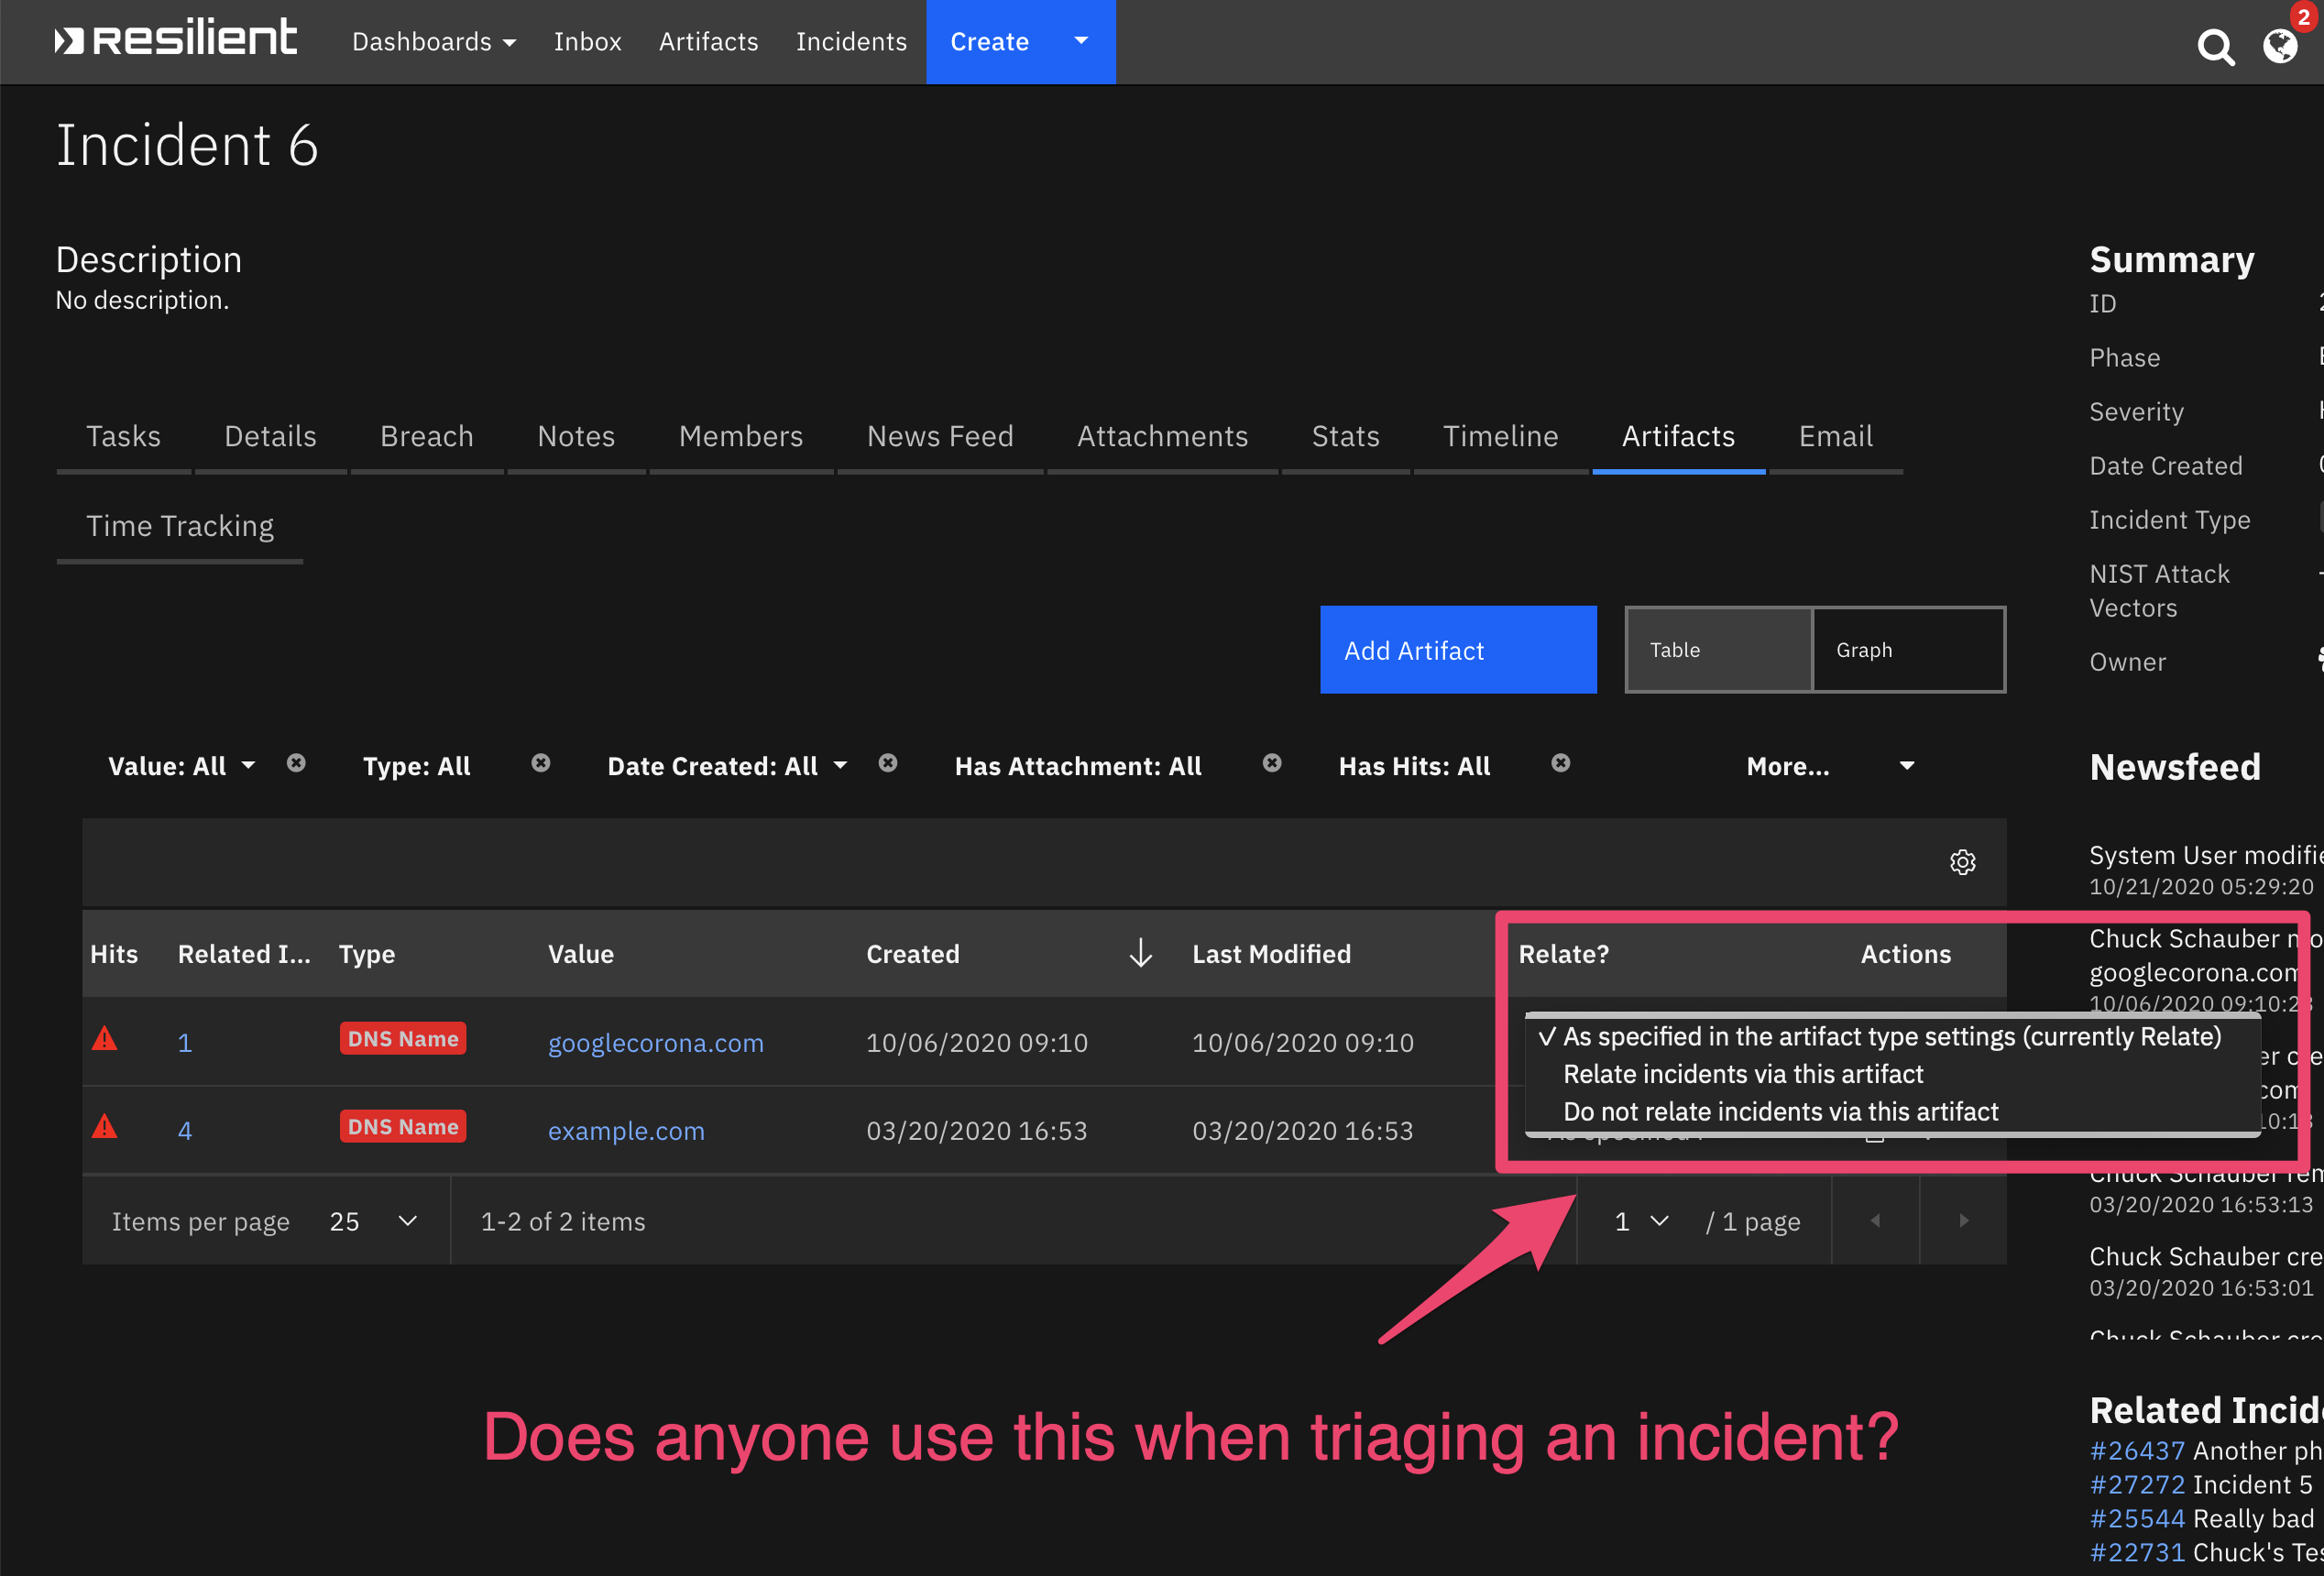Image resolution: width=2324 pixels, height=1576 pixels.
Task: Switch to Graph view
Action: (x=1908, y=650)
